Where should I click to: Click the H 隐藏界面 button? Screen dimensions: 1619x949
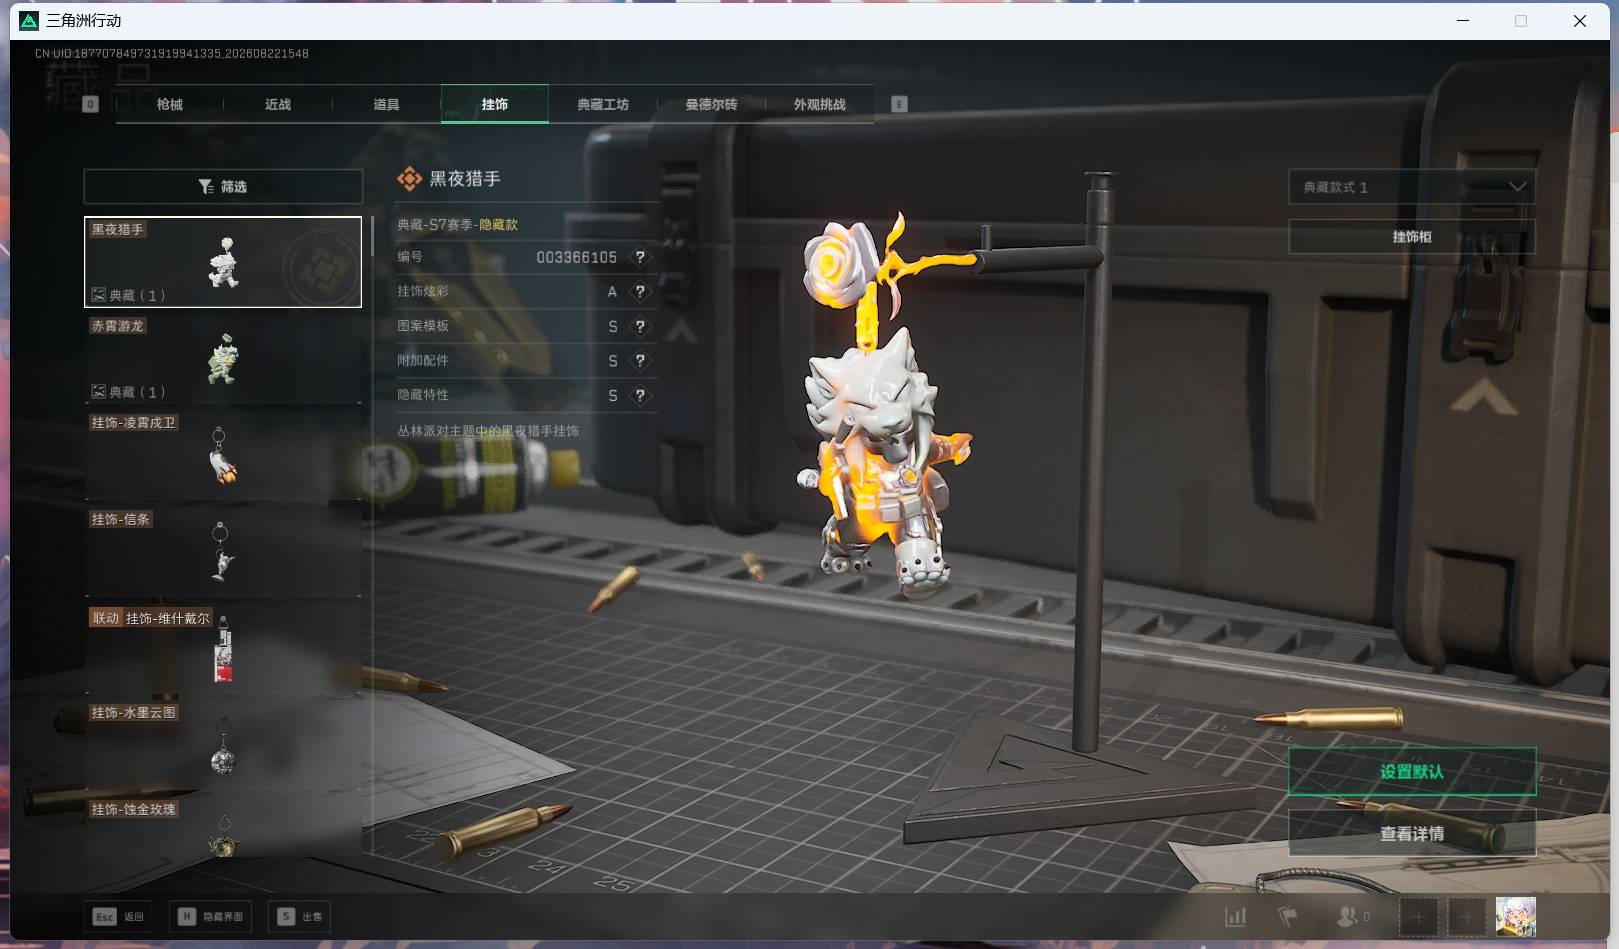click(x=210, y=916)
